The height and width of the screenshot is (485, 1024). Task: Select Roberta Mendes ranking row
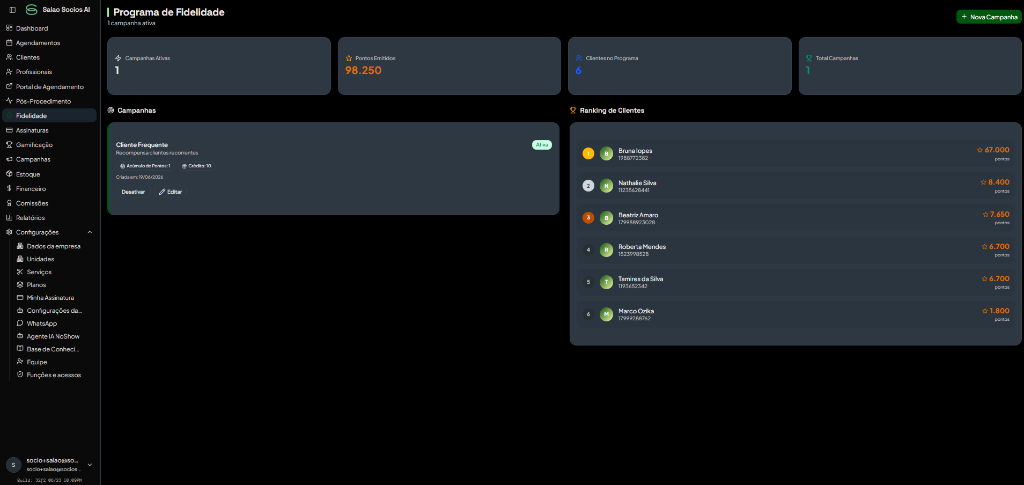[x=795, y=250]
